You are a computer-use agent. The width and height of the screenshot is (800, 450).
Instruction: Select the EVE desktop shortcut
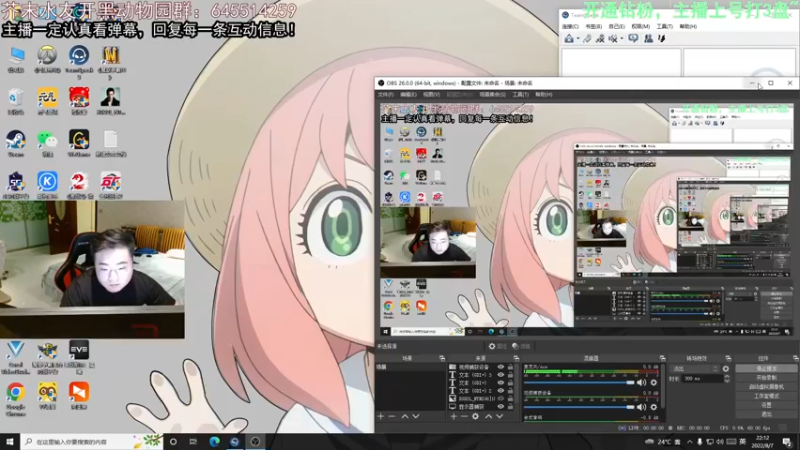point(79,356)
